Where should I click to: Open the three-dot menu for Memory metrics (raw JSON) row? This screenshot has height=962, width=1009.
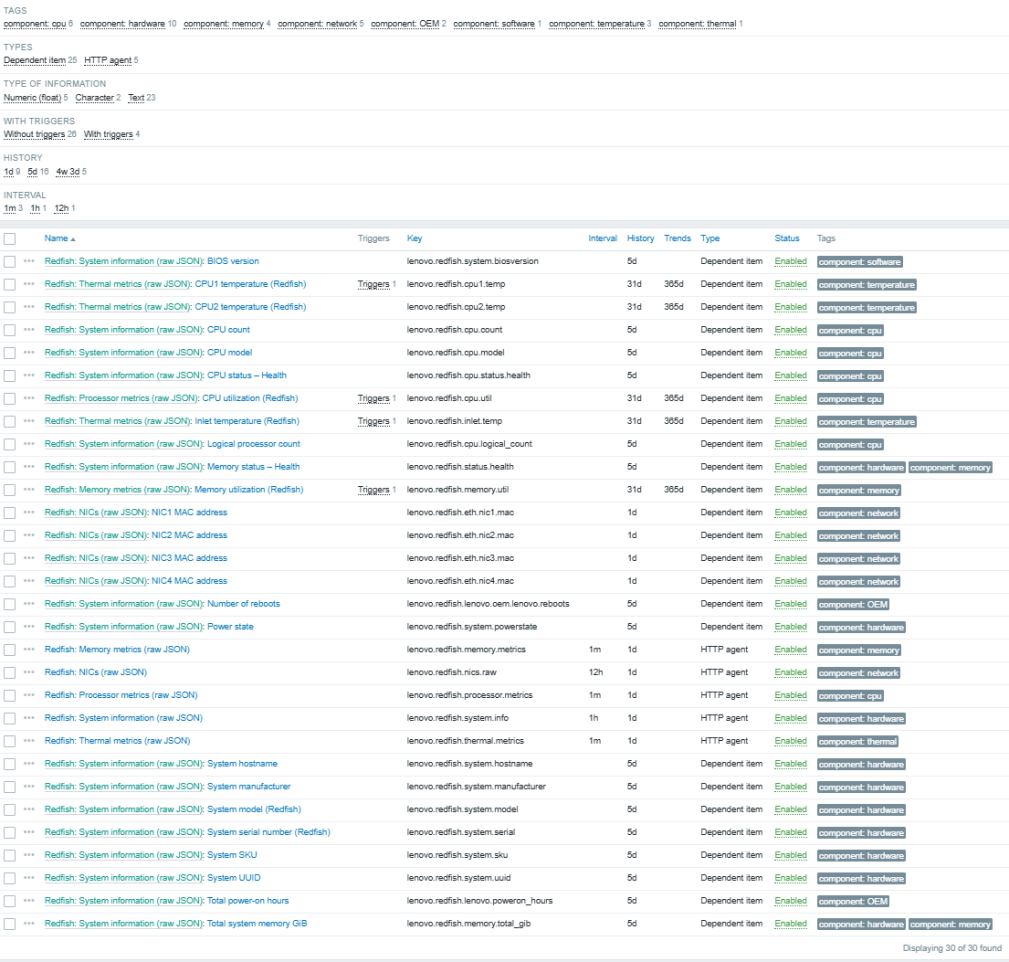[x=29, y=649]
